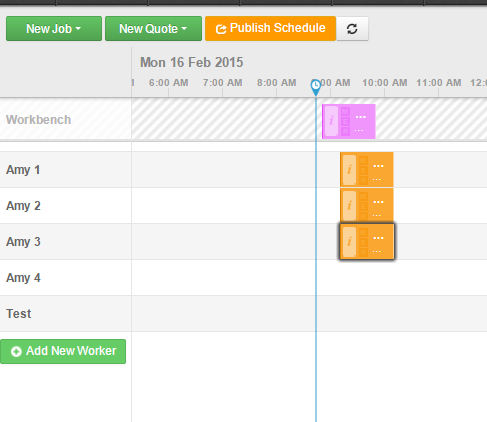
Task: Open info icon on Amy 1 job
Action: point(349,170)
